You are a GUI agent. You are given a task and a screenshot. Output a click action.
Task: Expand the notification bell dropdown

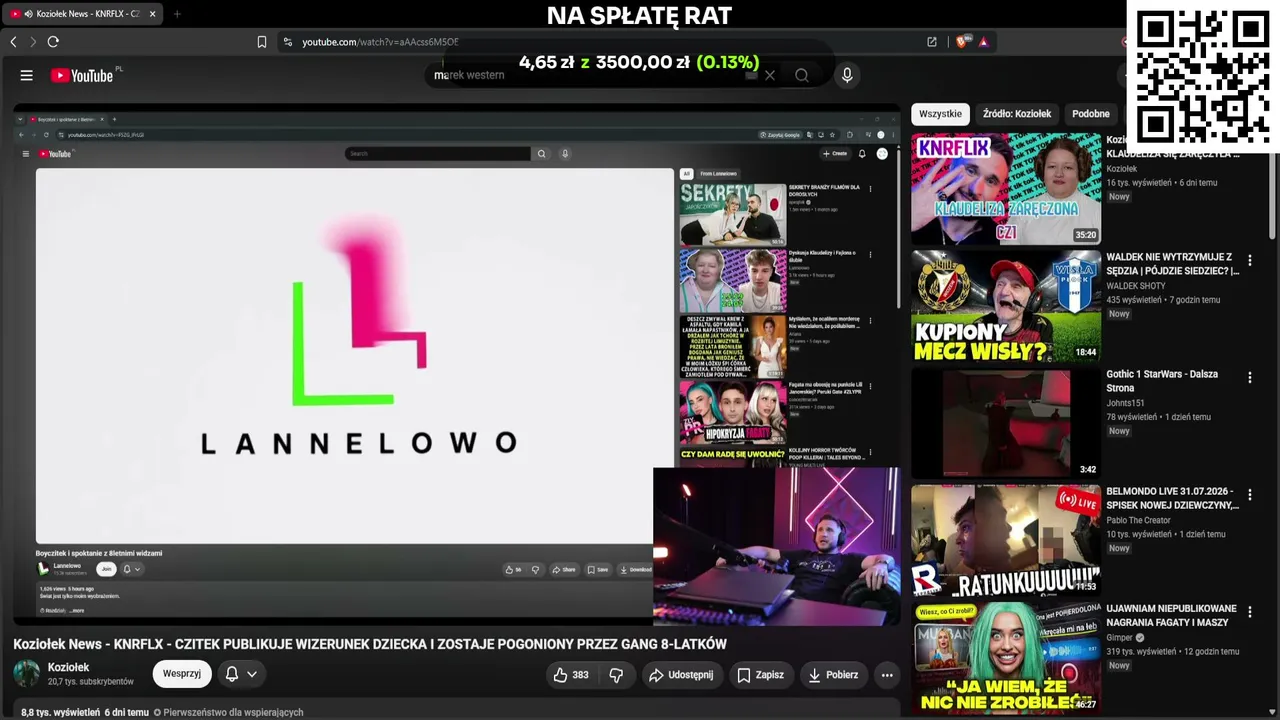(241, 674)
